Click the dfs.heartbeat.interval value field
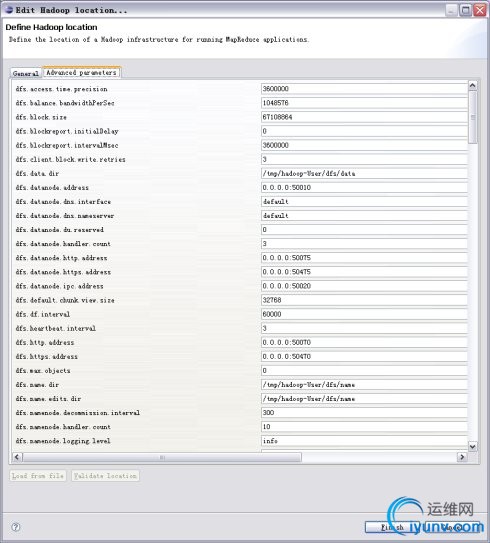Image resolution: width=490 pixels, height=543 pixels. tap(364, 328)
